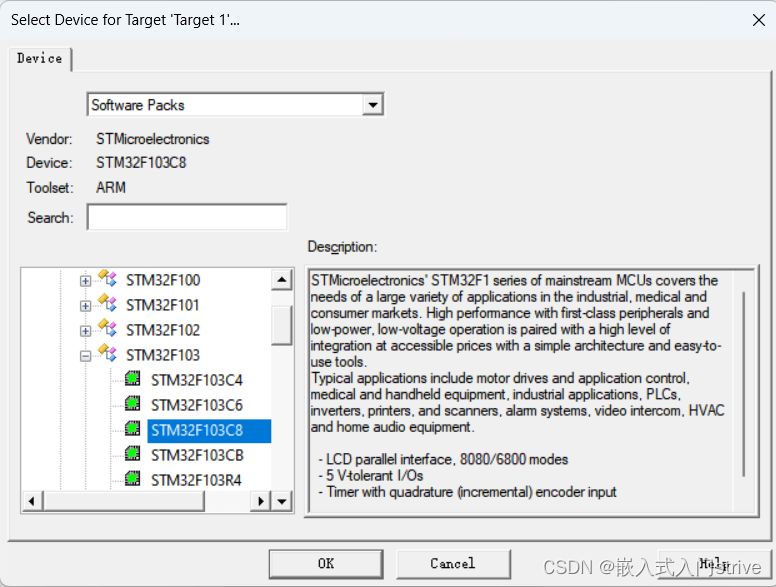
Task: Click the STM32F103 family icon
Action: (107, 353)
